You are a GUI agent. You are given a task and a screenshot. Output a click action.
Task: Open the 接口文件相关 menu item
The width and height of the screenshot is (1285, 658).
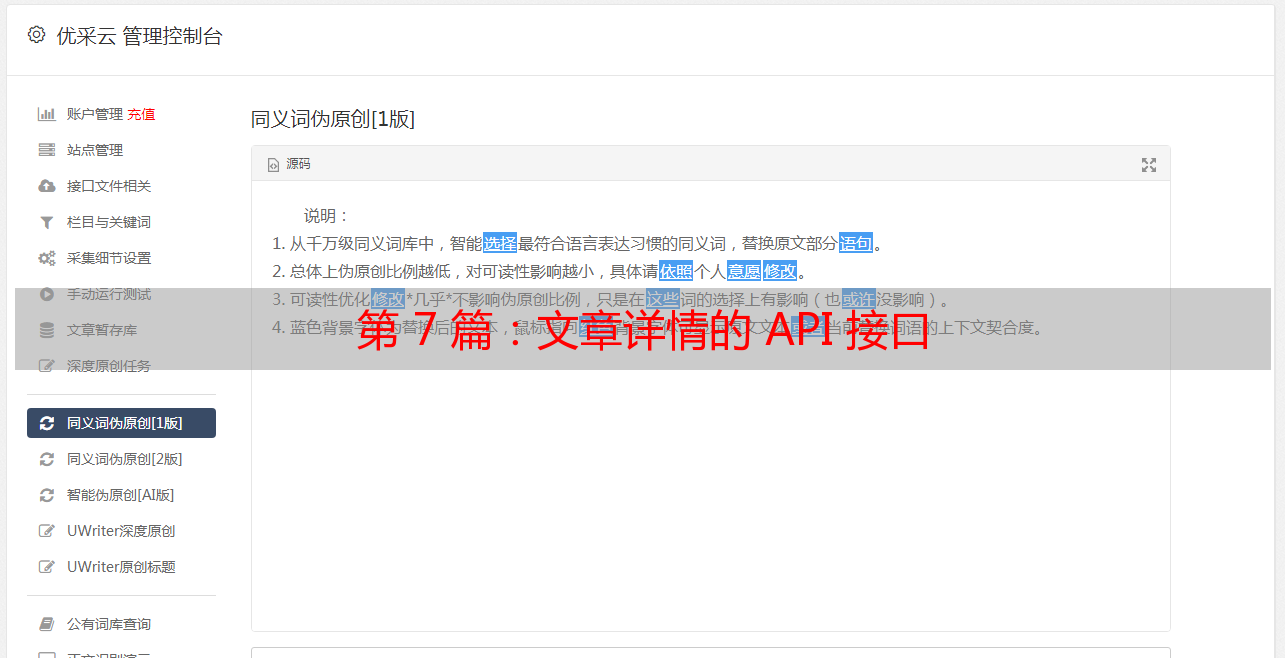109,186
